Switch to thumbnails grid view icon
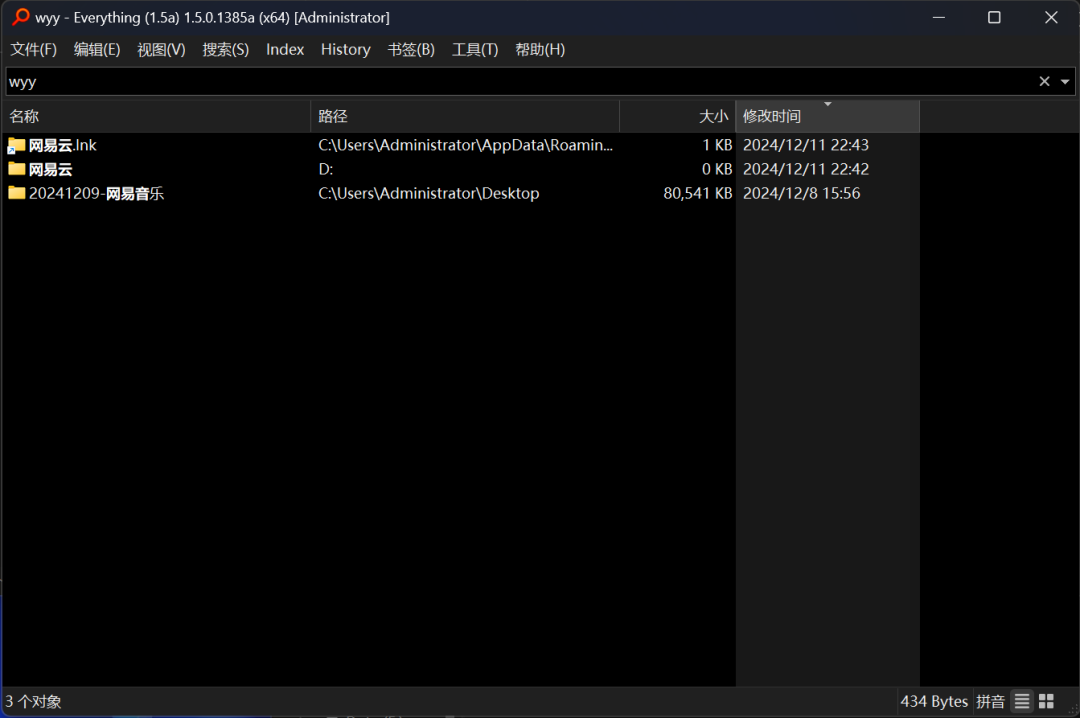Viewport: 1080px width, 718px height. click(1046, 701)
